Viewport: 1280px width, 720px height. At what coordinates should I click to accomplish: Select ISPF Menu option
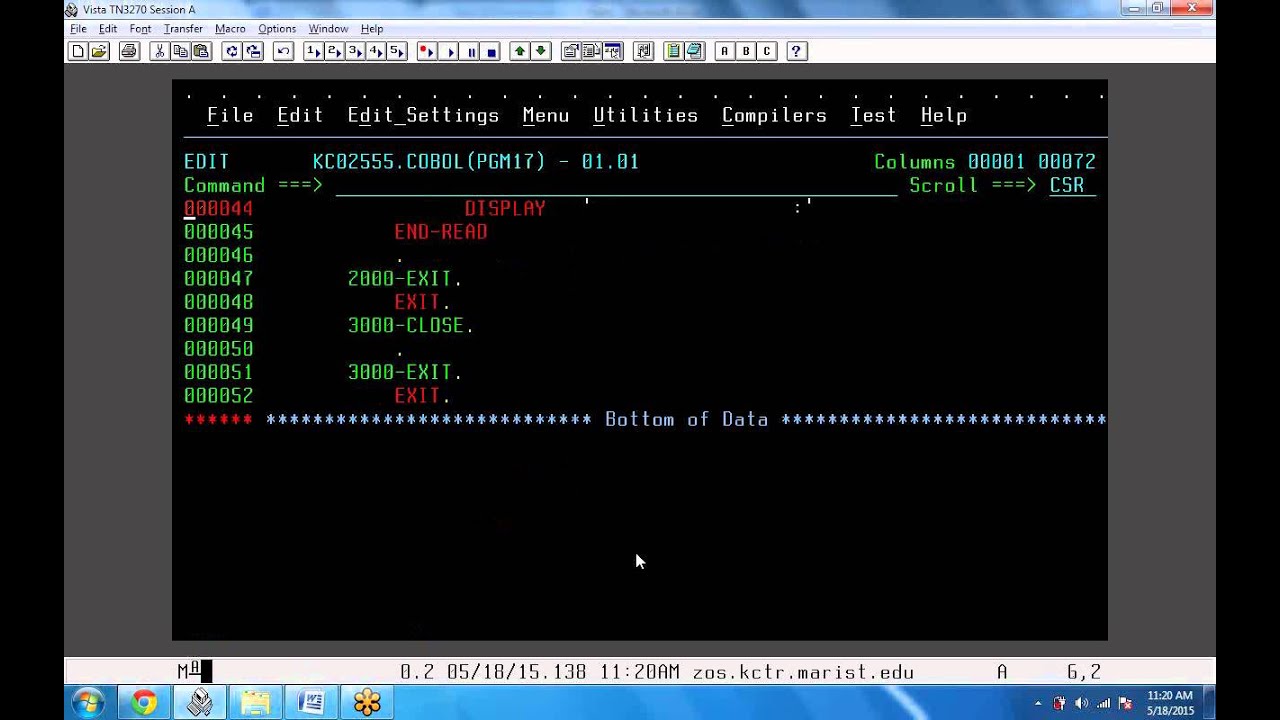(546, 116)
